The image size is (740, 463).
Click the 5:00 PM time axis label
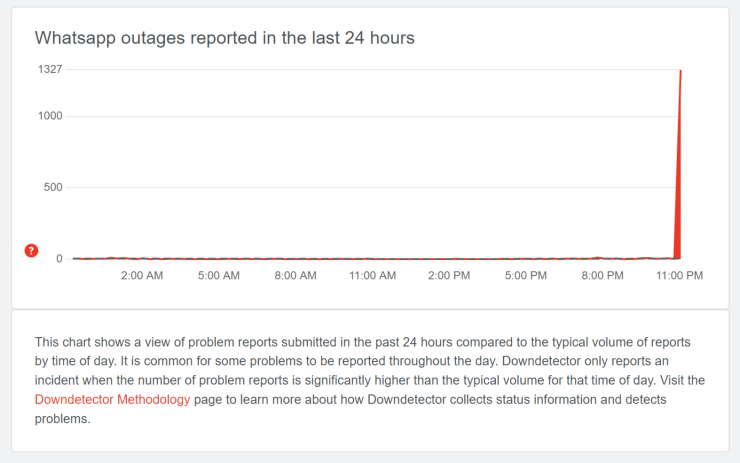[x=526, y=276]
